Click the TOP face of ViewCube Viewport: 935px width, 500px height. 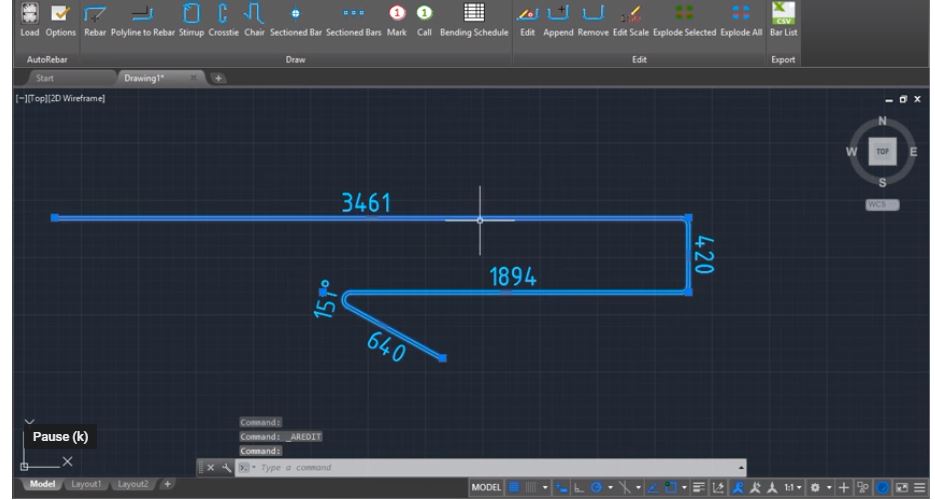click(882, 151)
